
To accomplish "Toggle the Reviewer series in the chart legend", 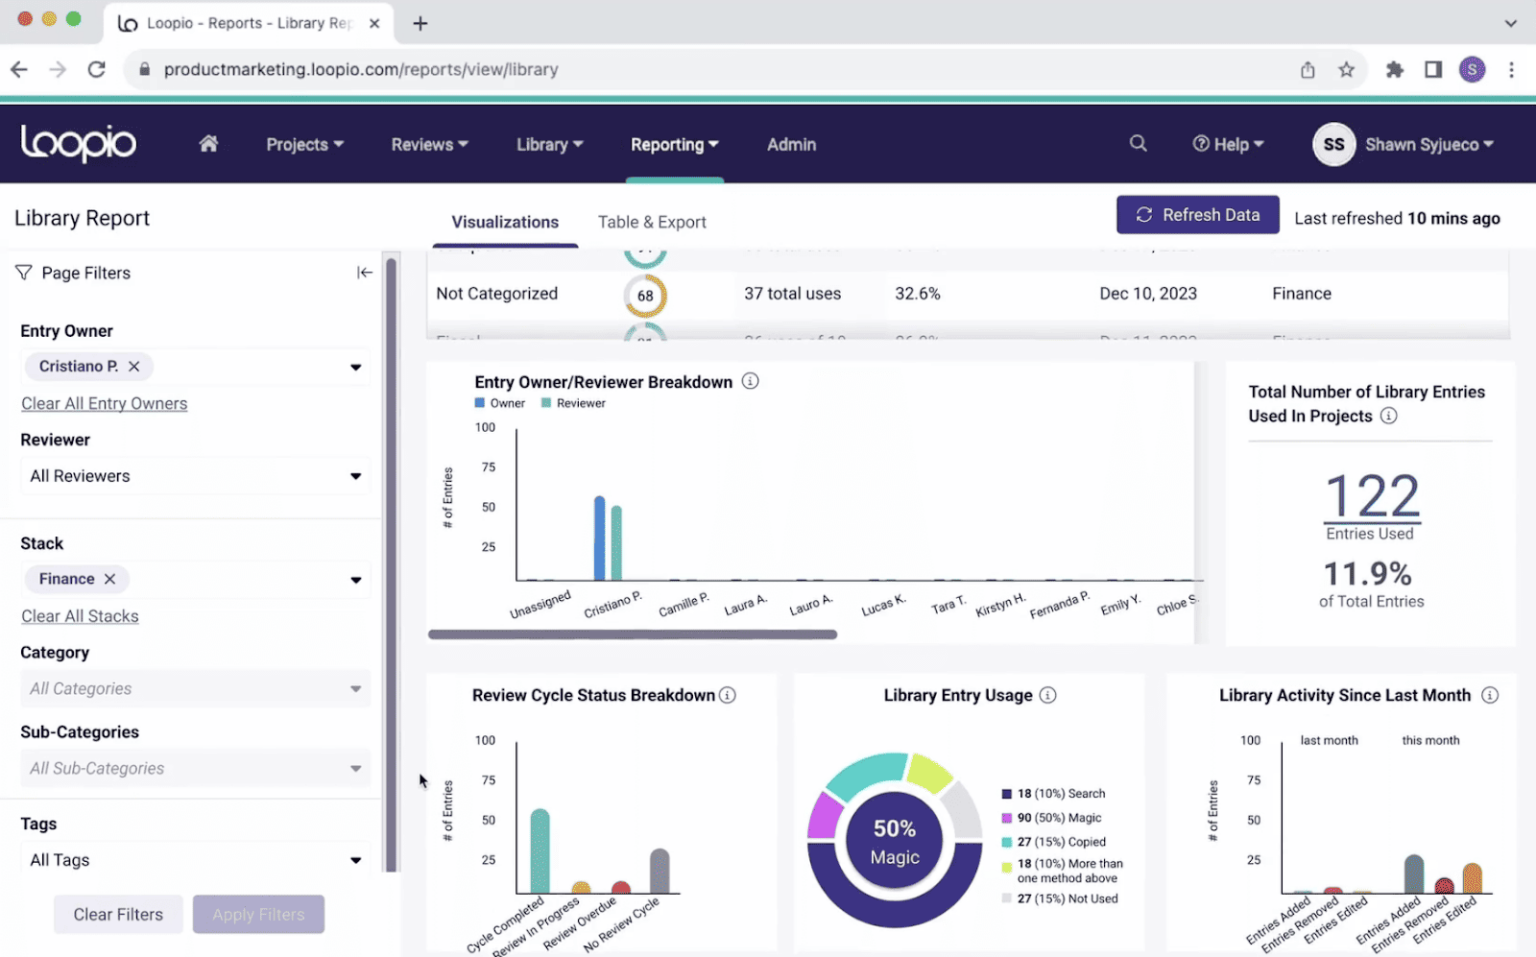I will pyautogui.click(x=573, y=403).
